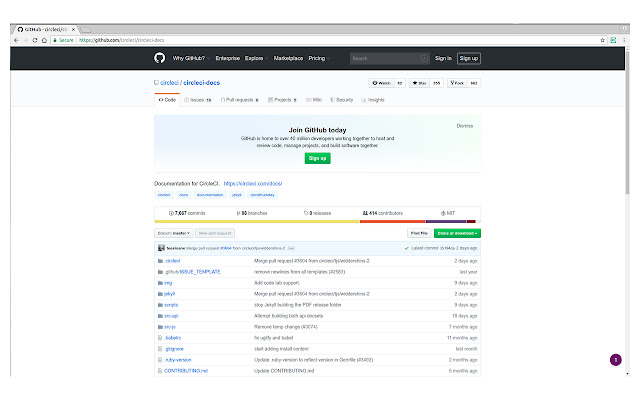Open the Explore dropdown menu
Screen dimensions: 640x400
tap(256, 58)
